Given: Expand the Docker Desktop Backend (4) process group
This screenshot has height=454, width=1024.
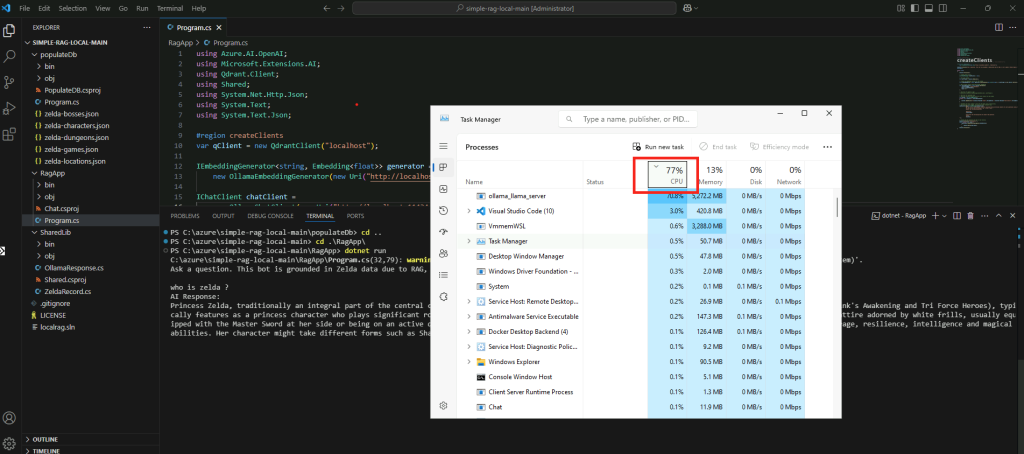Looking at the screenshot, I should 468,331.
